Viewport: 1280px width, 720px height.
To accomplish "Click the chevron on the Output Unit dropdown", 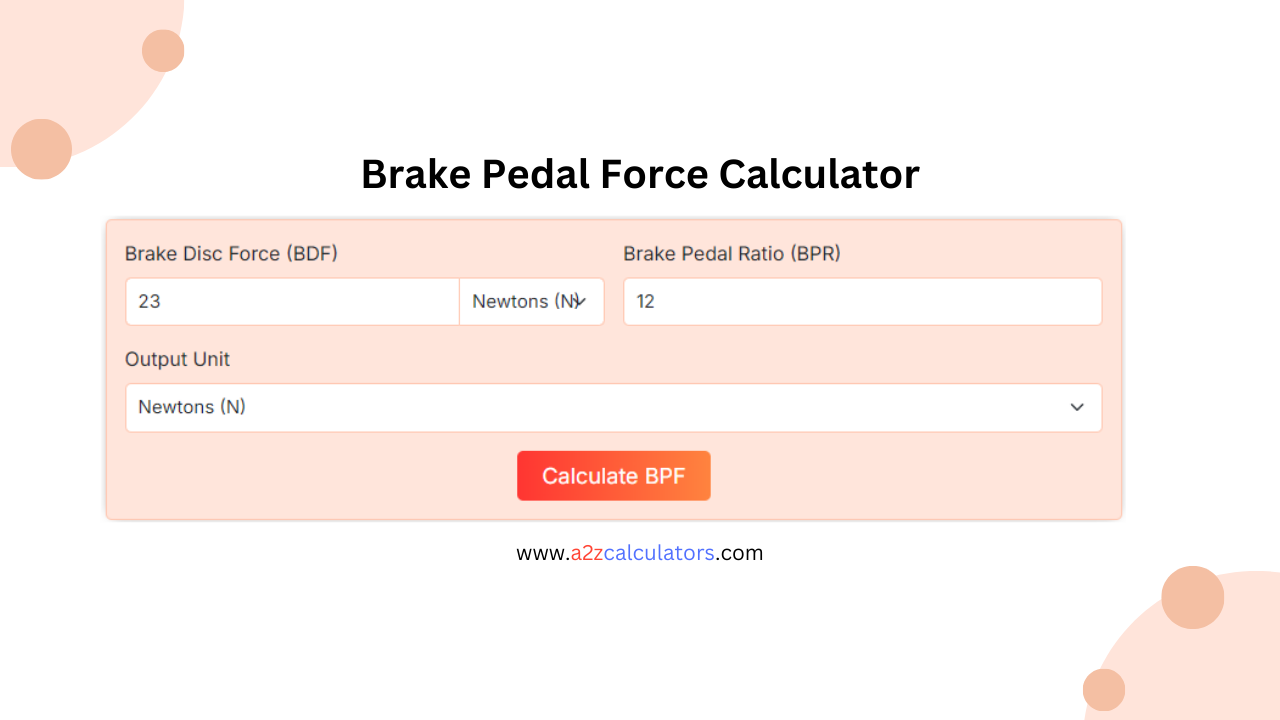I will pyautogui.click(x=1077, y=407).
